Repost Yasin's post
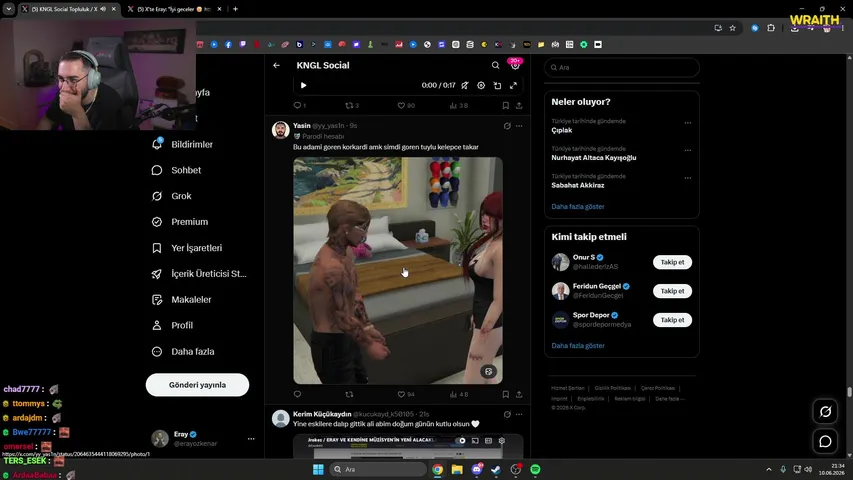 (x=349, y=394)
